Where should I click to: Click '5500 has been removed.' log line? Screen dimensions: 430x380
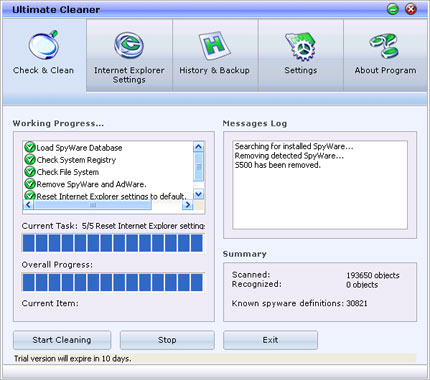click(x=277, y=165)
